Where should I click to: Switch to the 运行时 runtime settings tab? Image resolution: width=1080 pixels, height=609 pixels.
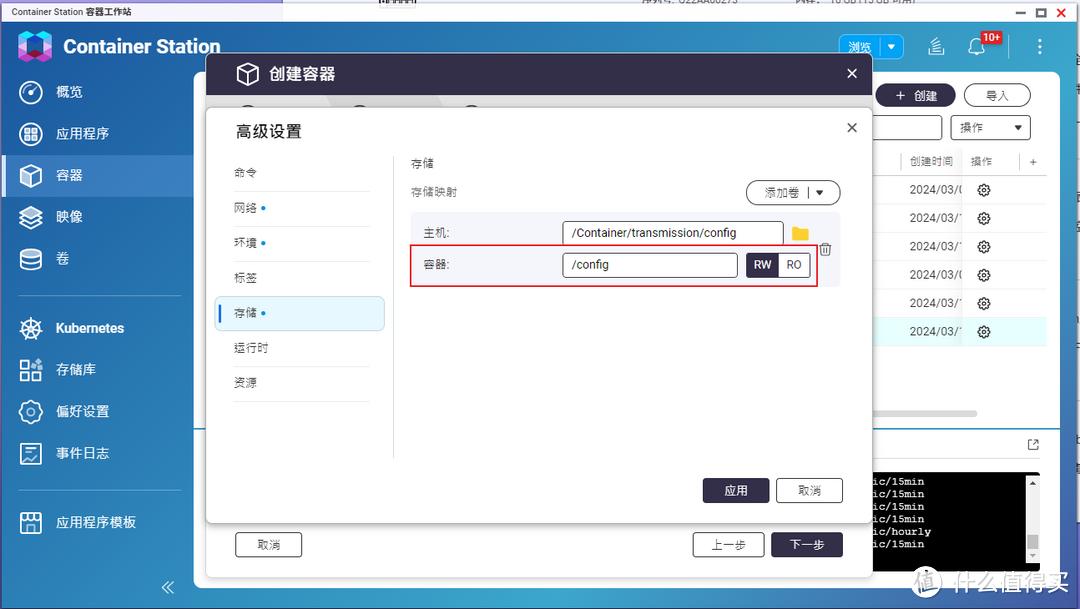pyautogui.click(x=302, y=349)
